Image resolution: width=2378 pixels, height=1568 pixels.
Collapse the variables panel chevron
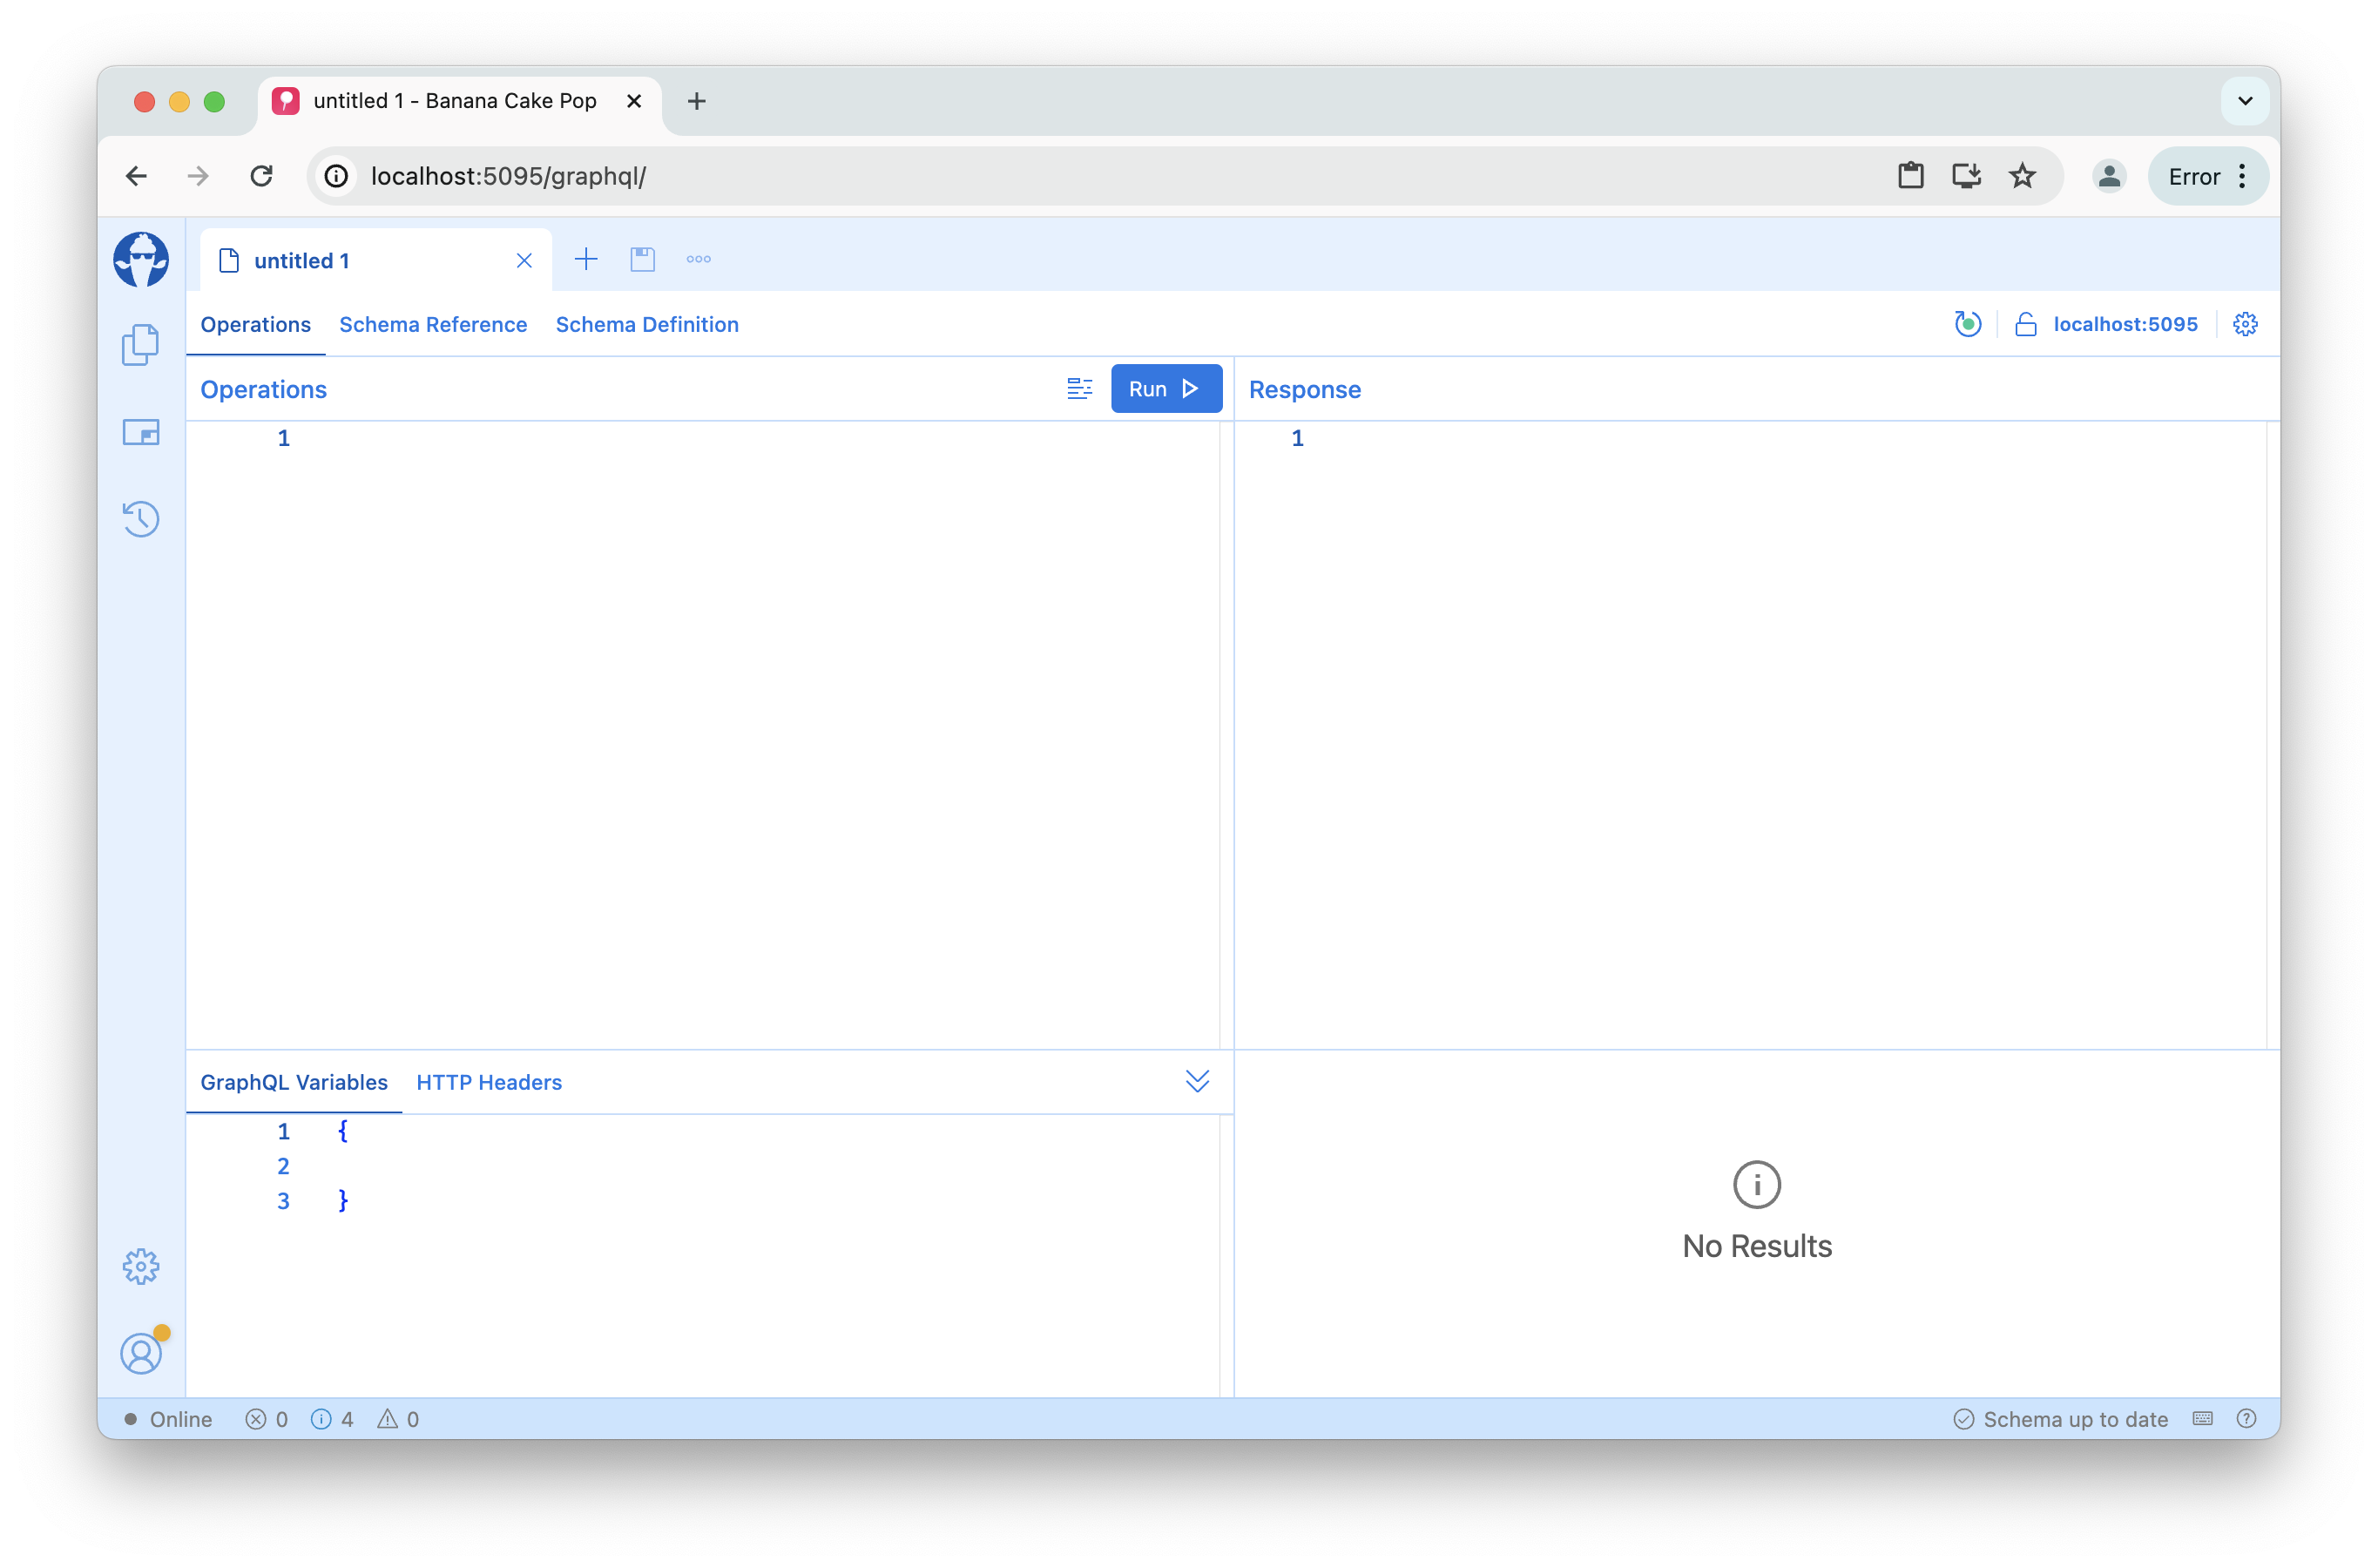[x=1197, y=1081]
